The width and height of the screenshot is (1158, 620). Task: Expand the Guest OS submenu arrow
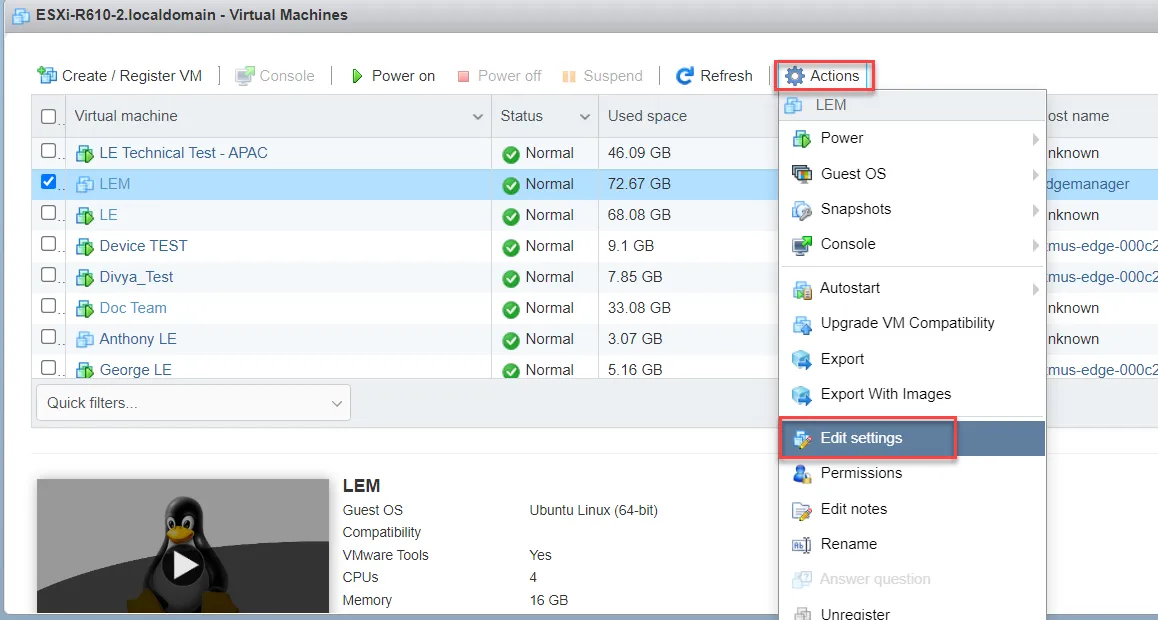click(1035, 174)
